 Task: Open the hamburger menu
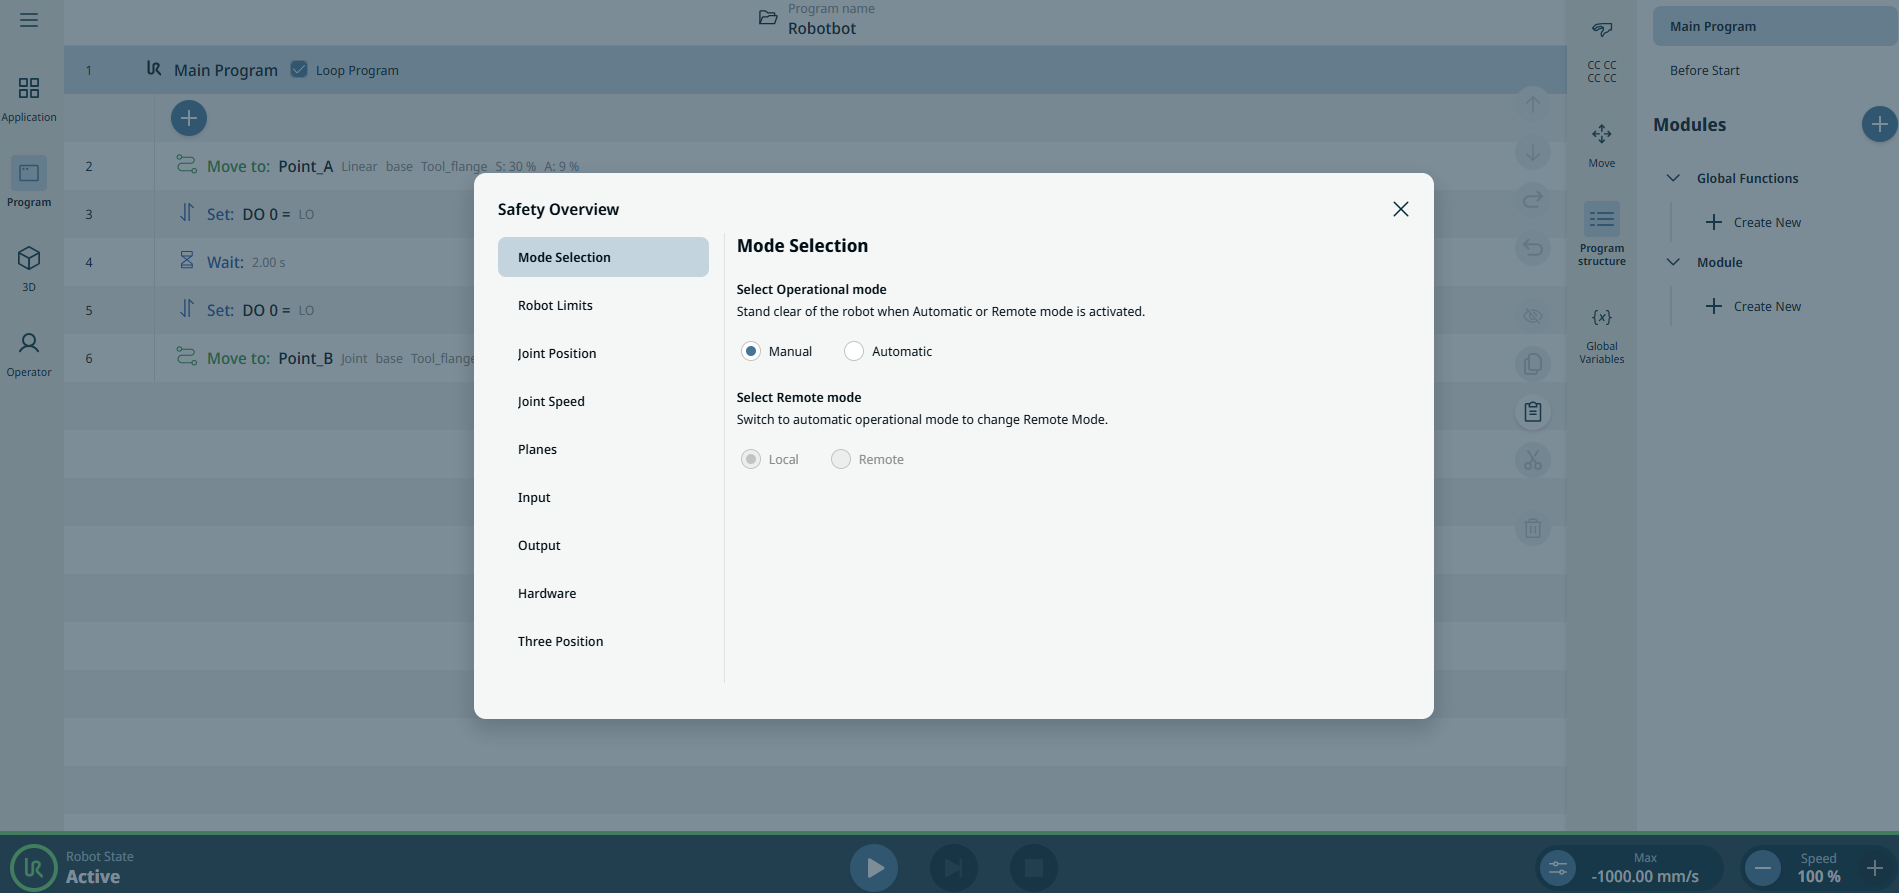coord(29,20)
